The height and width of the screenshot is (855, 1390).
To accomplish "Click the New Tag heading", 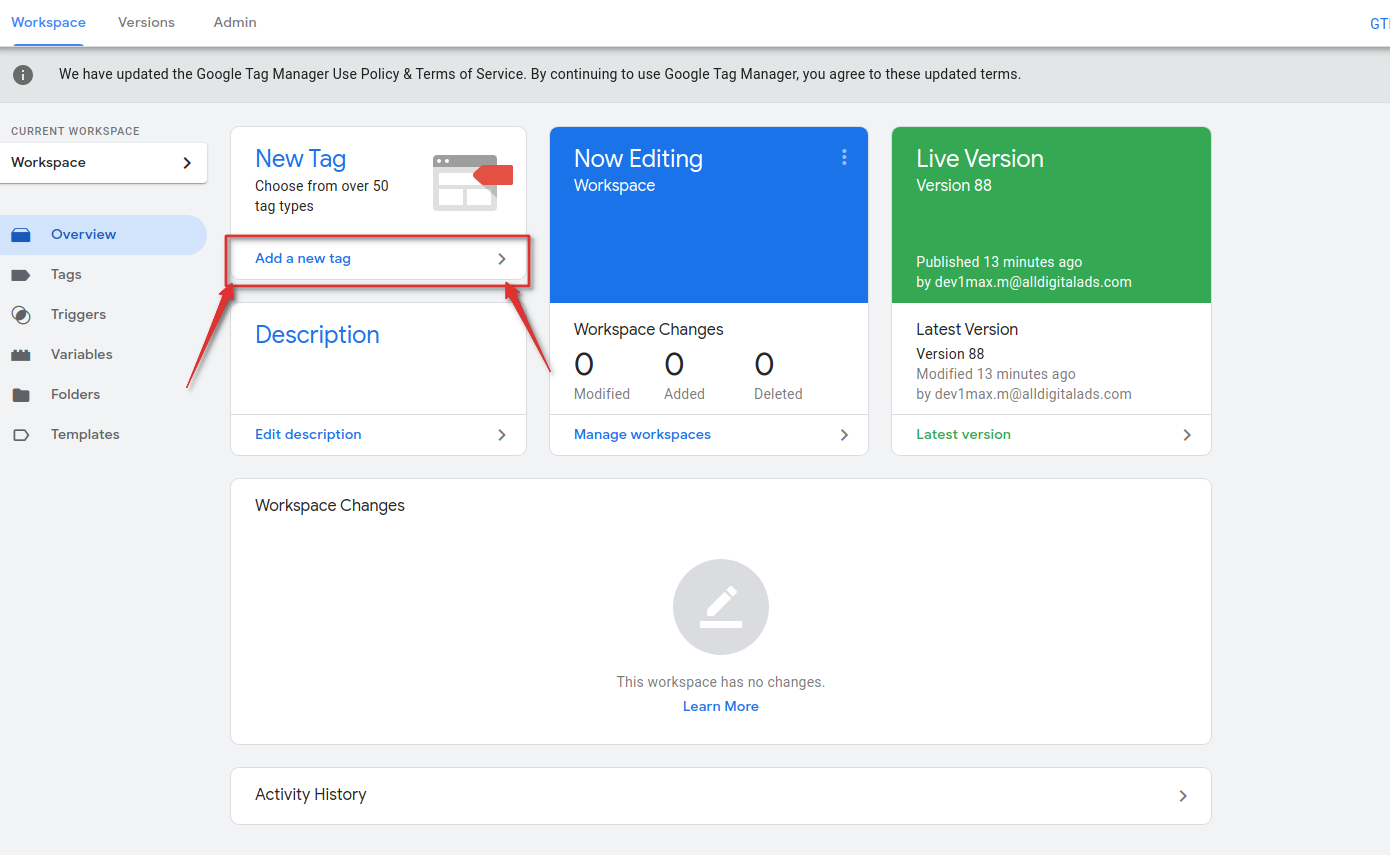I will tap(300, 159).
